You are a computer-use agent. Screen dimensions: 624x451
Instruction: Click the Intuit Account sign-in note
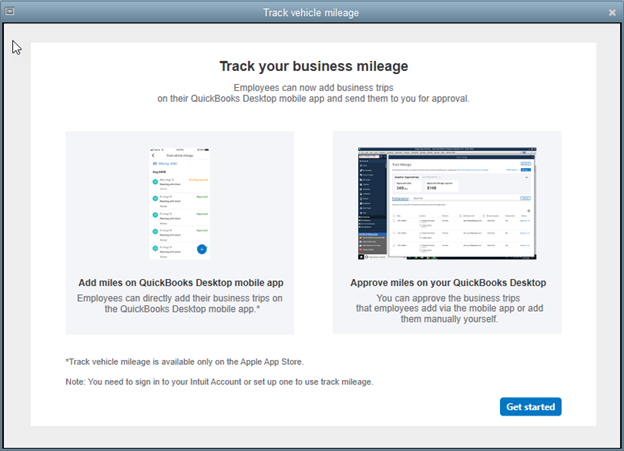pos(219,382)
